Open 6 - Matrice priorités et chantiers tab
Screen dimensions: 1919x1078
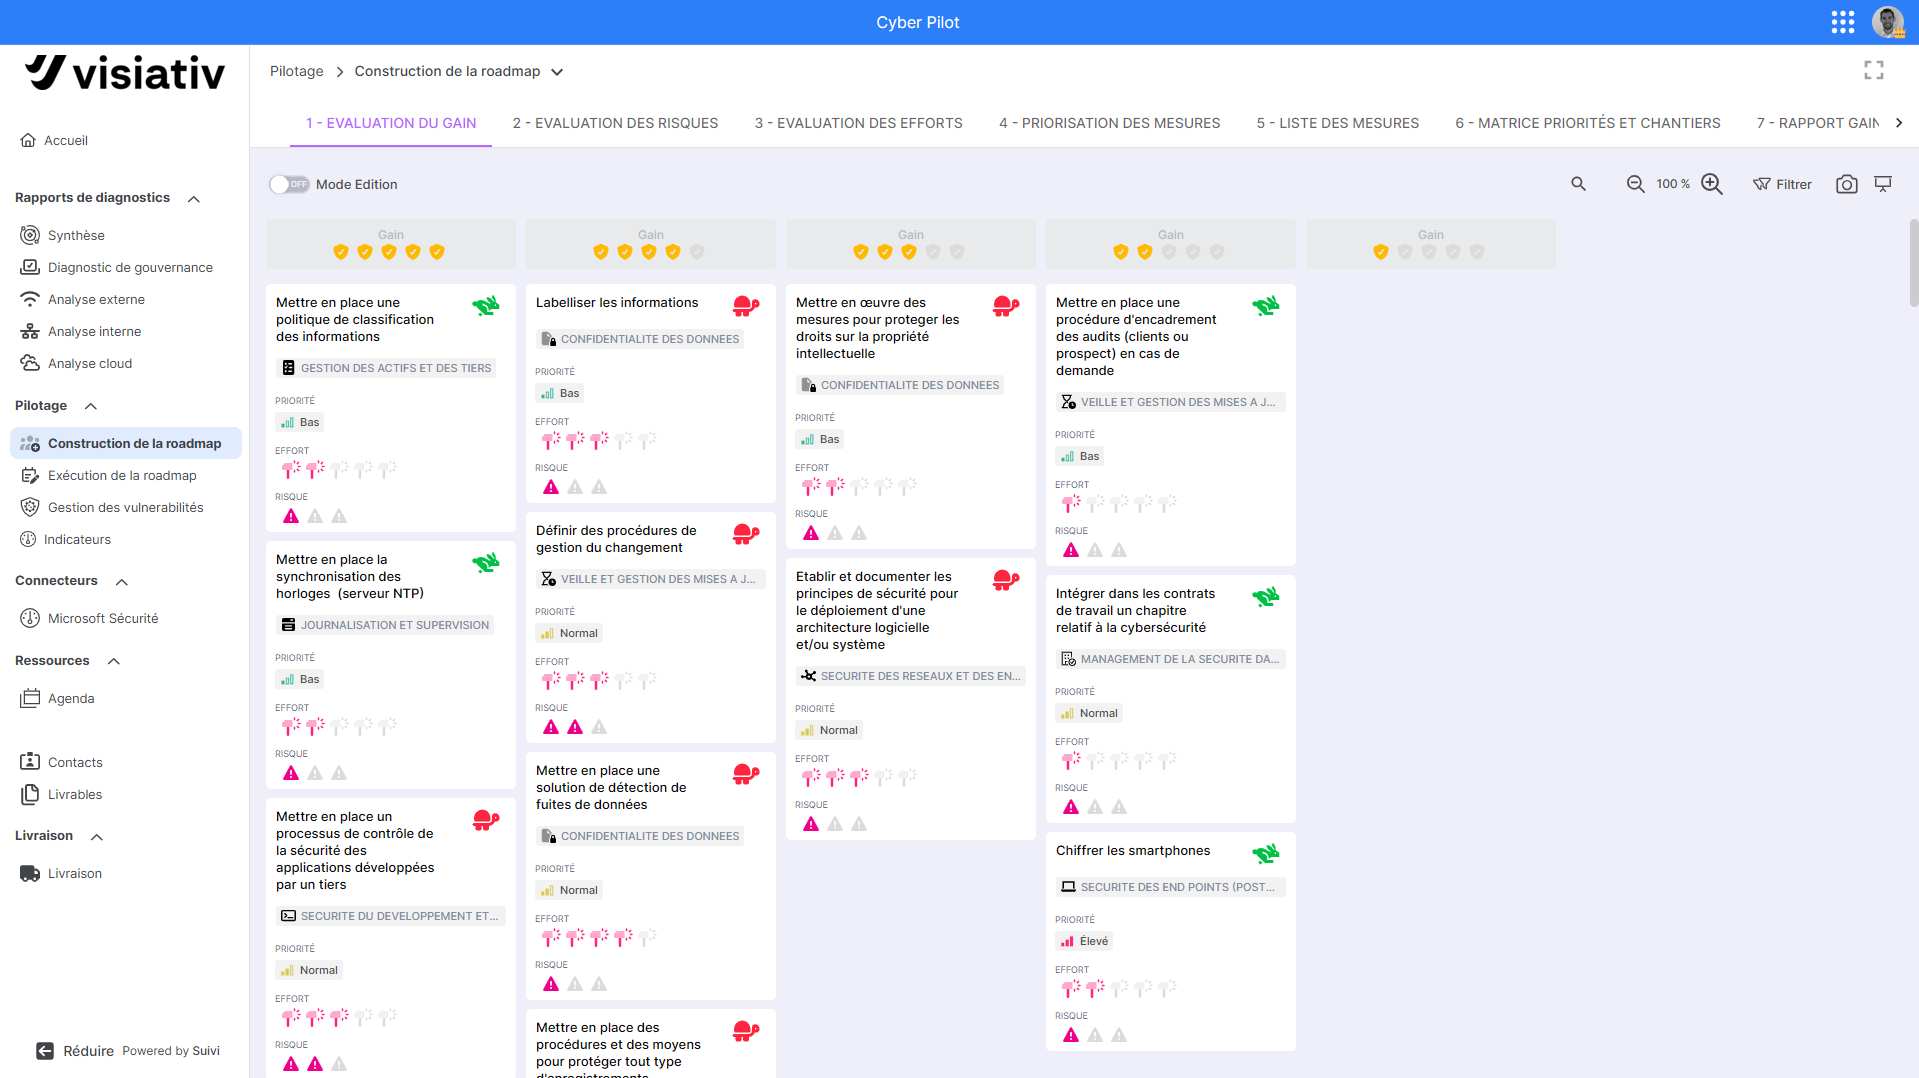point(1588,123)
